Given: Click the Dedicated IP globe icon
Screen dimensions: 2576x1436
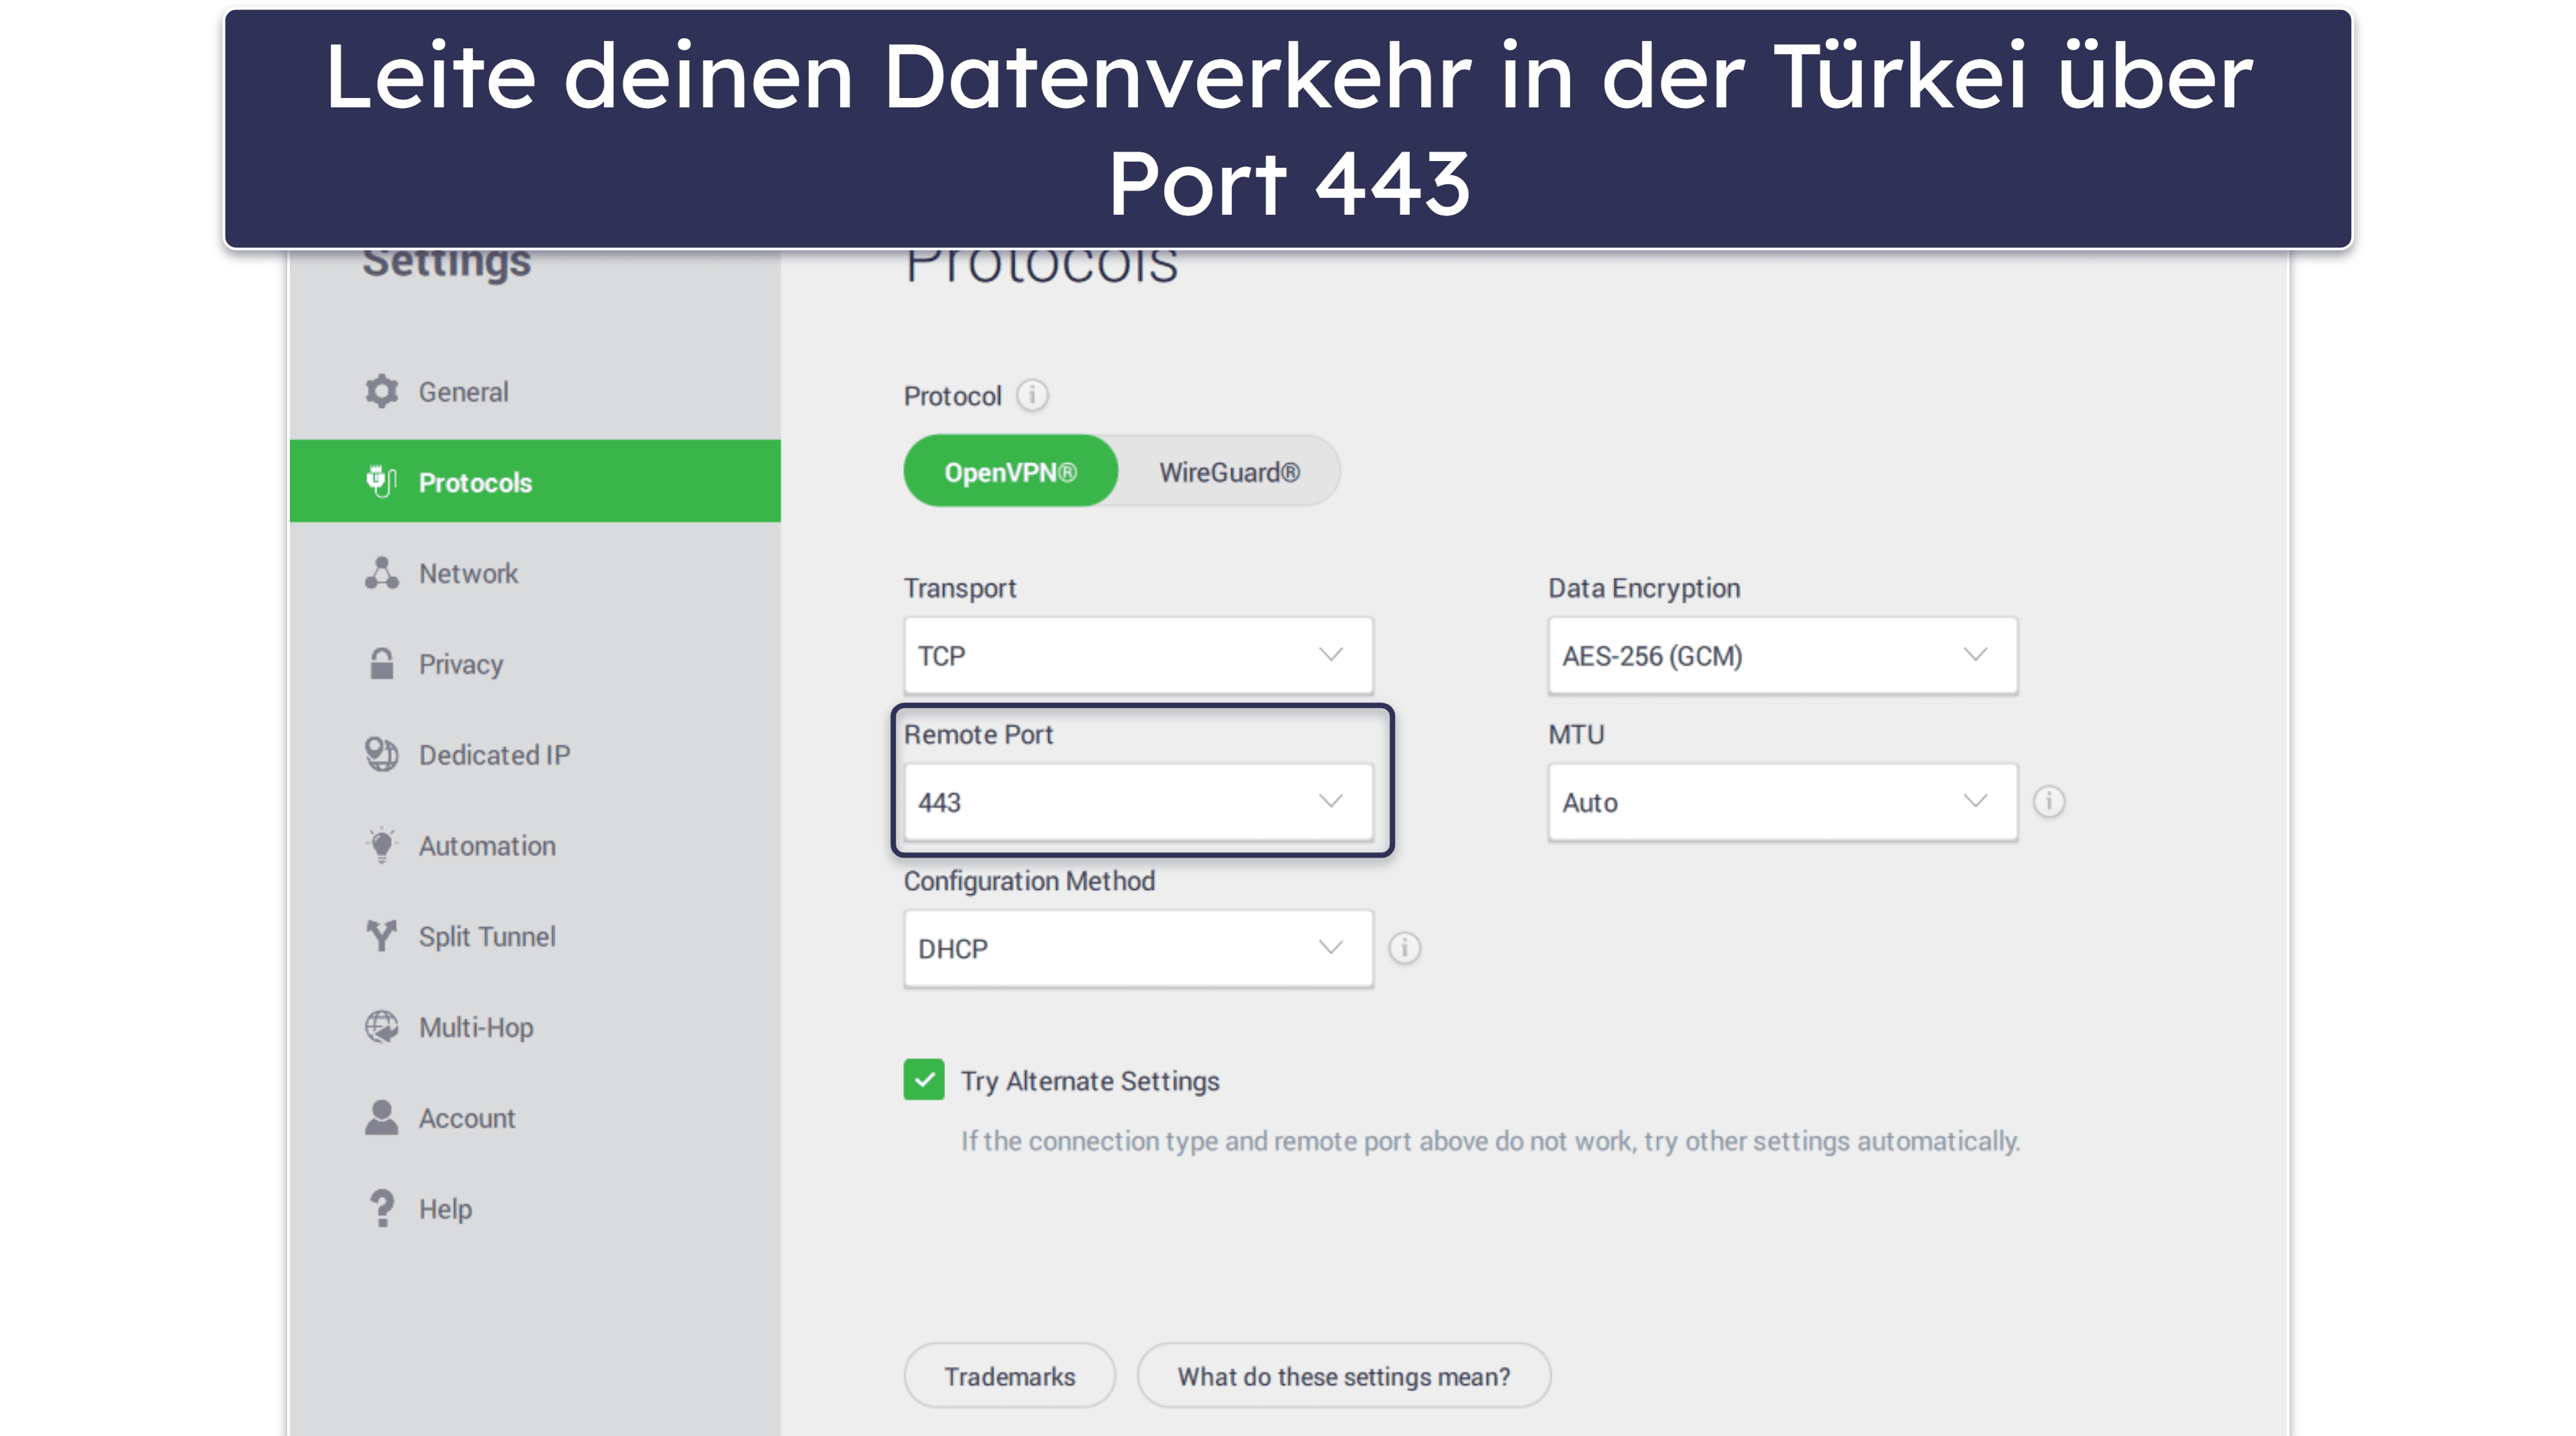Looking at the screenshot, I should (381, 754).
